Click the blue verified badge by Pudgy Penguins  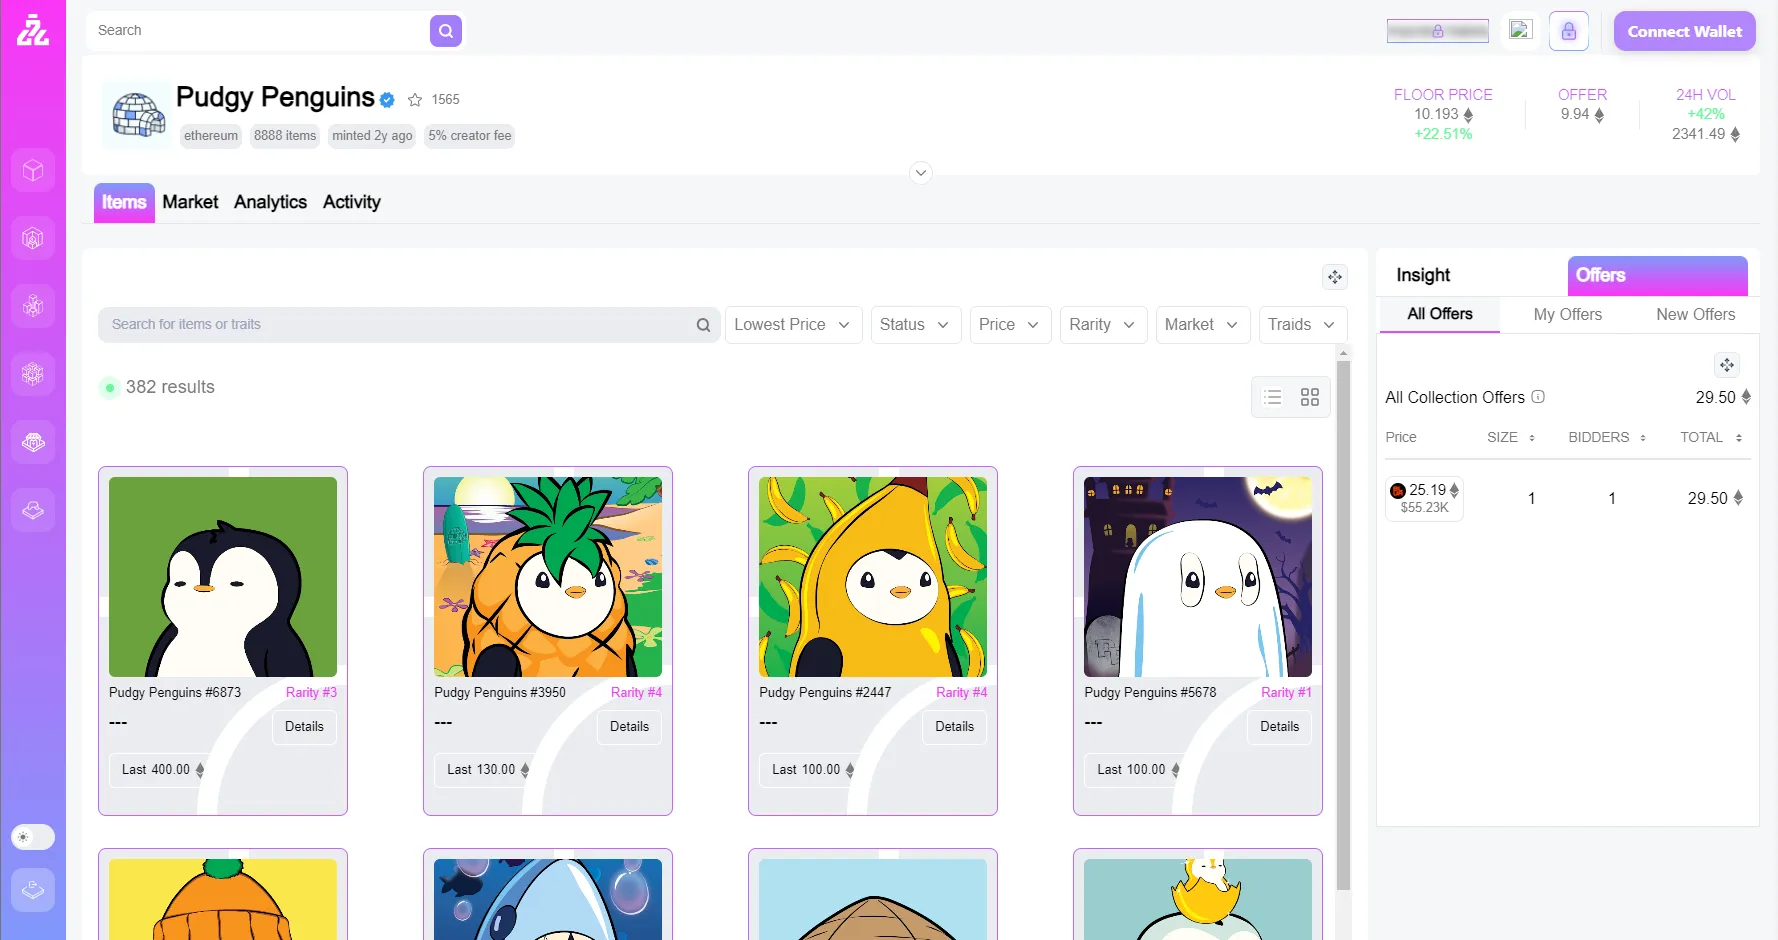click(x=387, y=100)
